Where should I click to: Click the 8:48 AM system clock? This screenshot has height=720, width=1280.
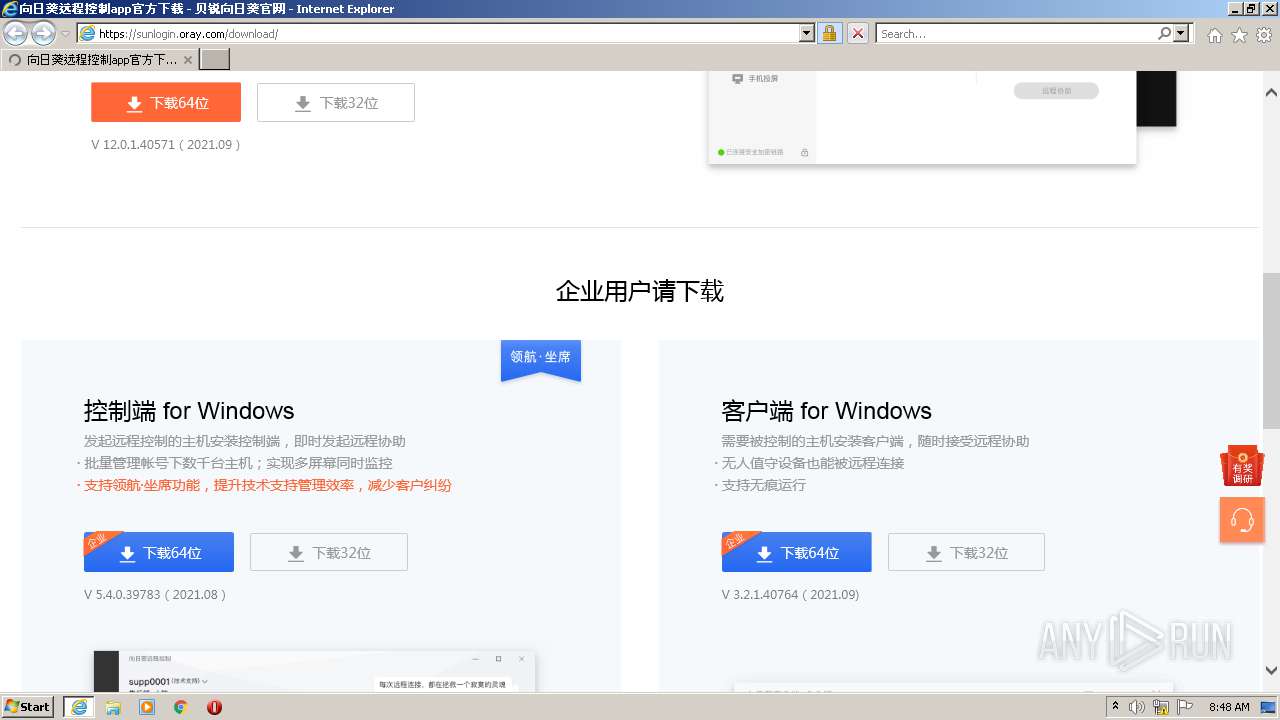click(x=1229, y=707)
